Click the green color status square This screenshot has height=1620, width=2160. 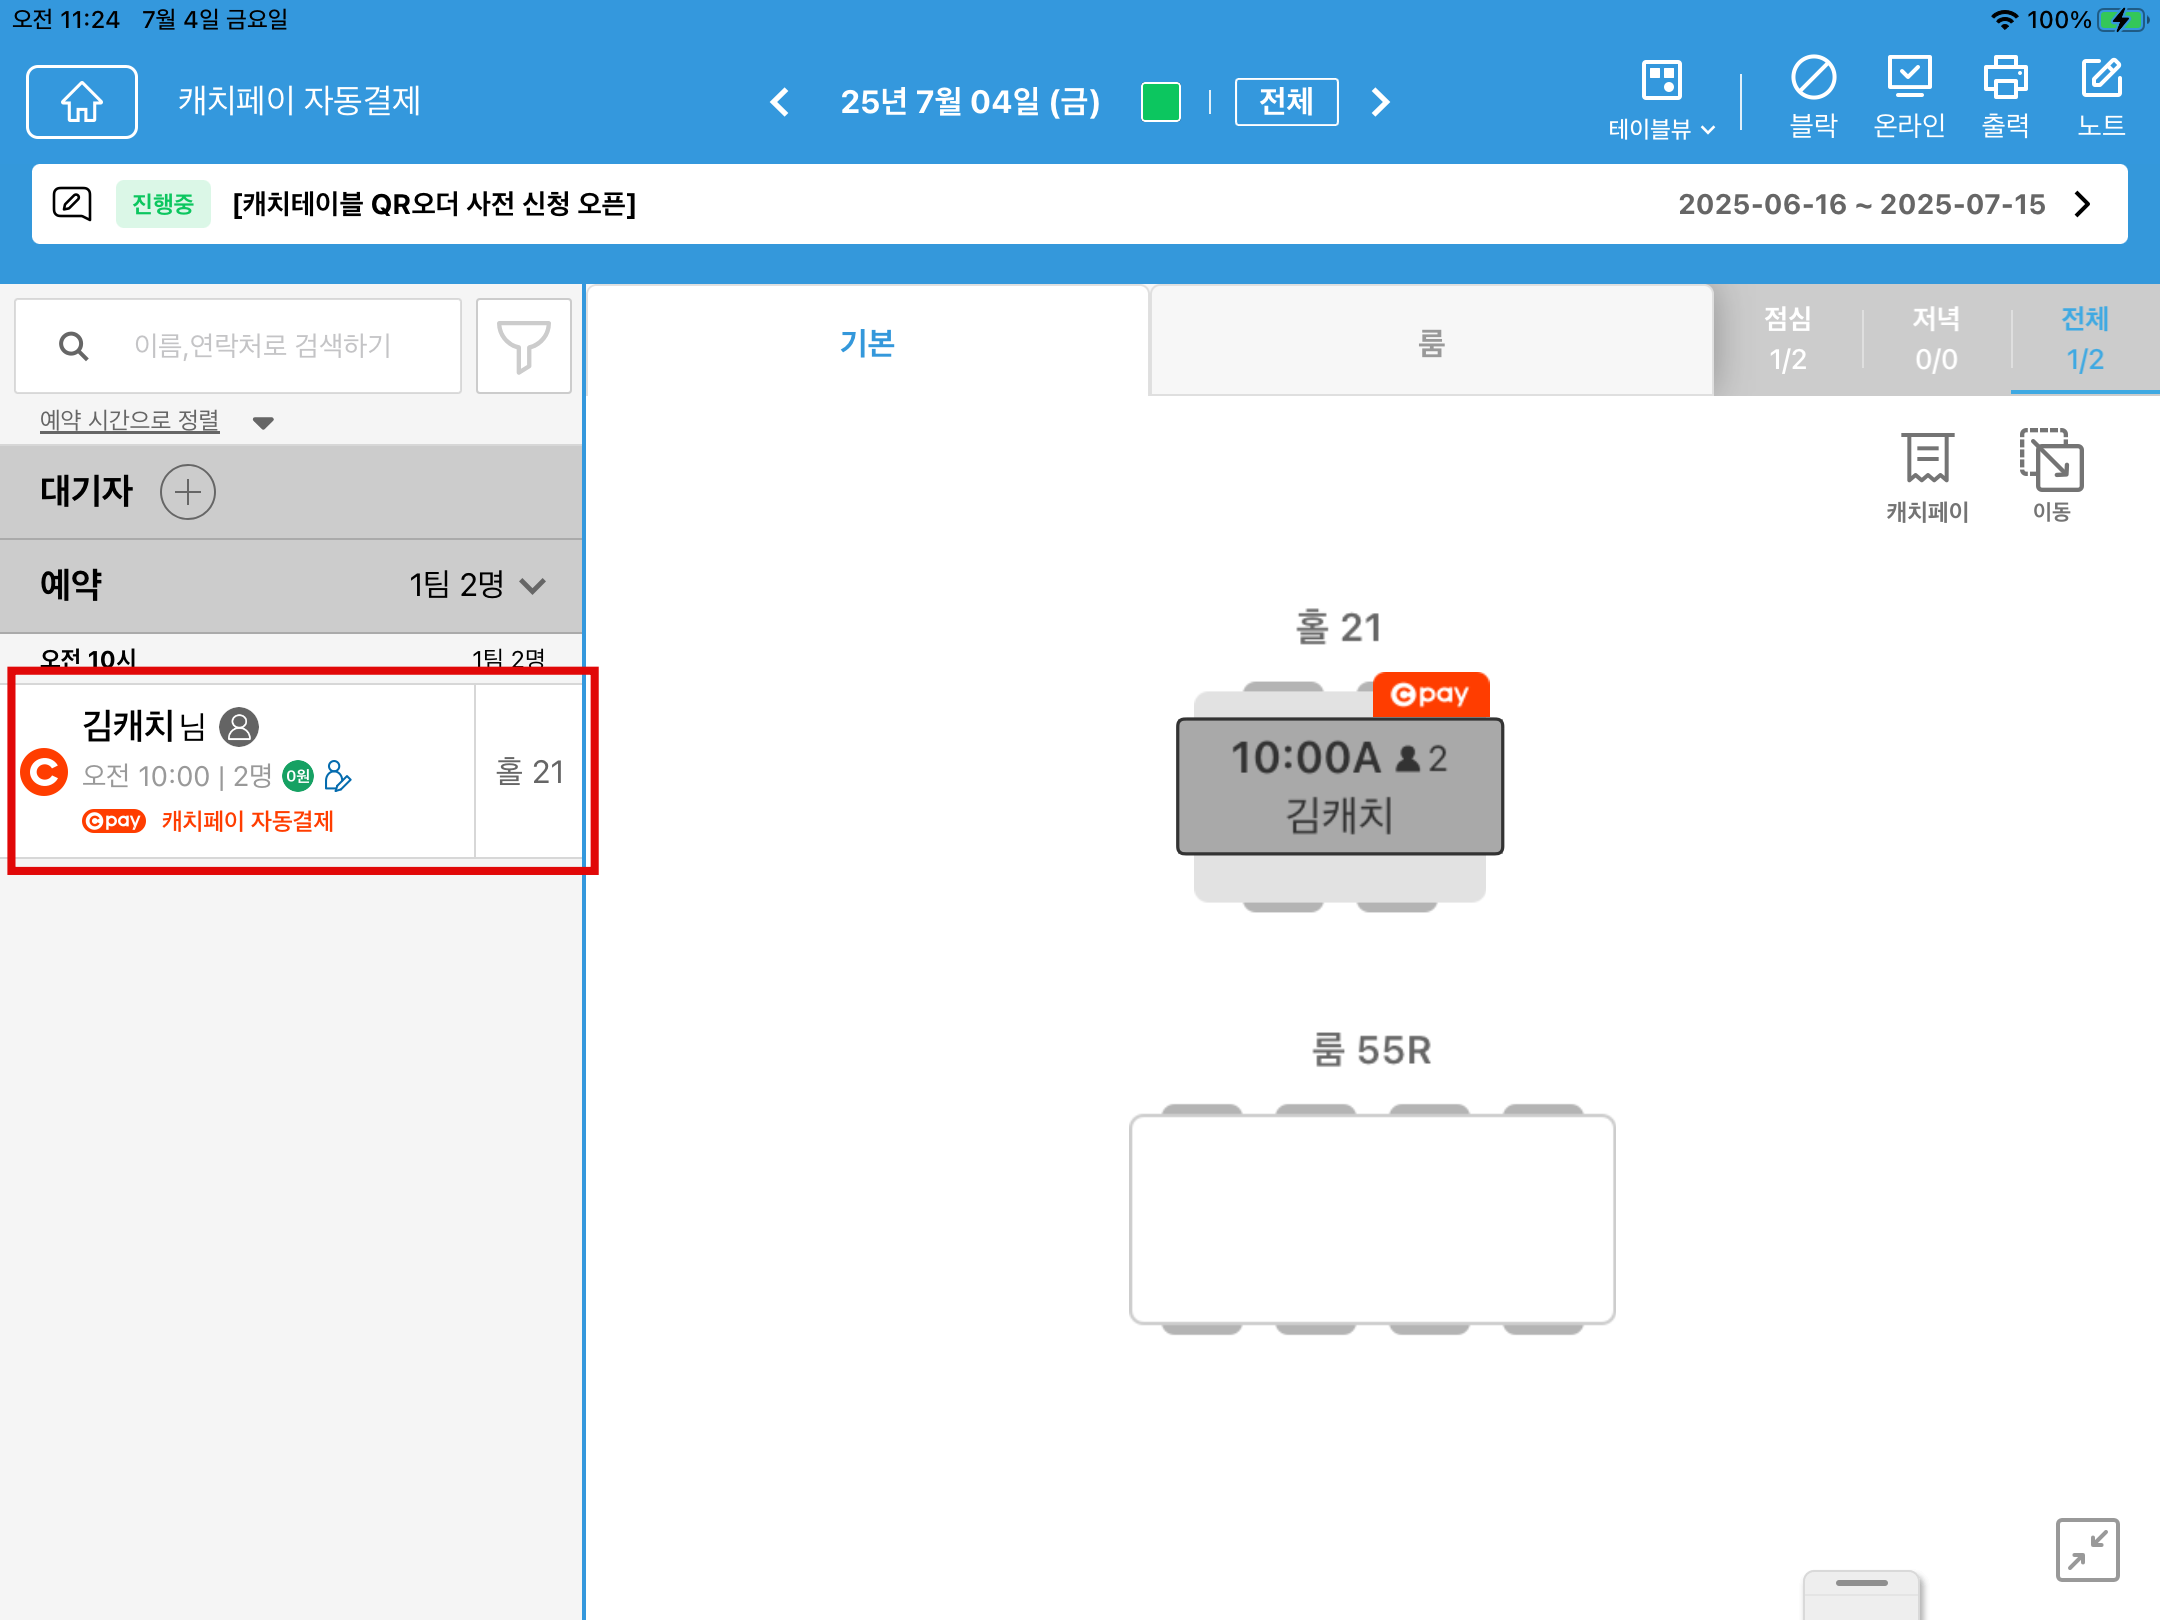(x=1160, y=101)
